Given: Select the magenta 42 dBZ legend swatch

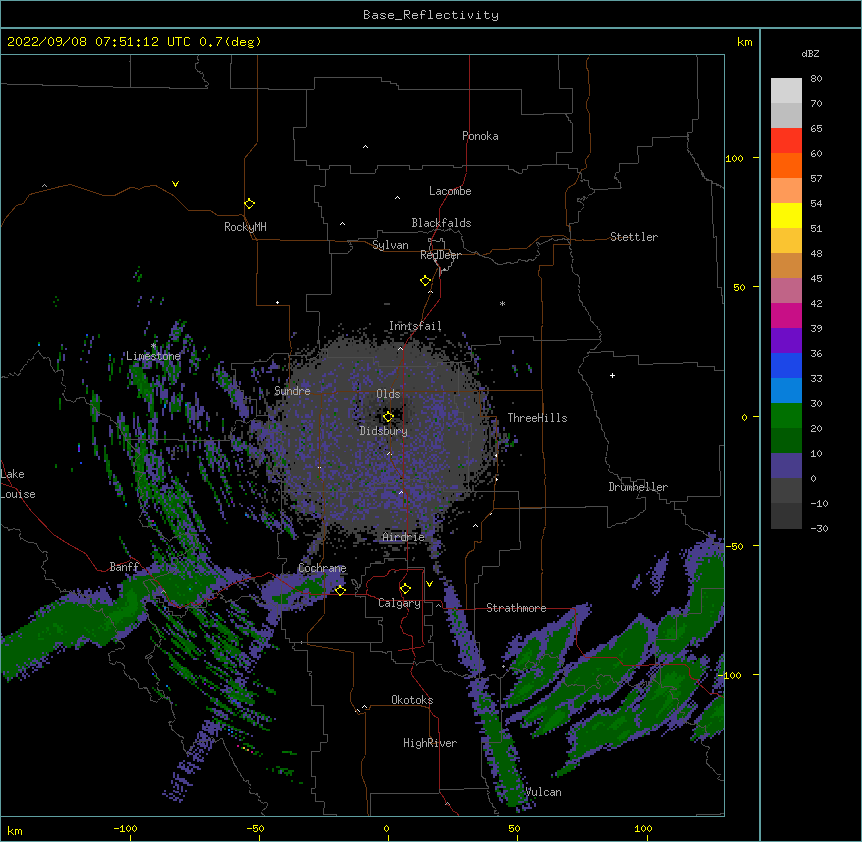Looking at the screenshot, I should tap(786, 315).
